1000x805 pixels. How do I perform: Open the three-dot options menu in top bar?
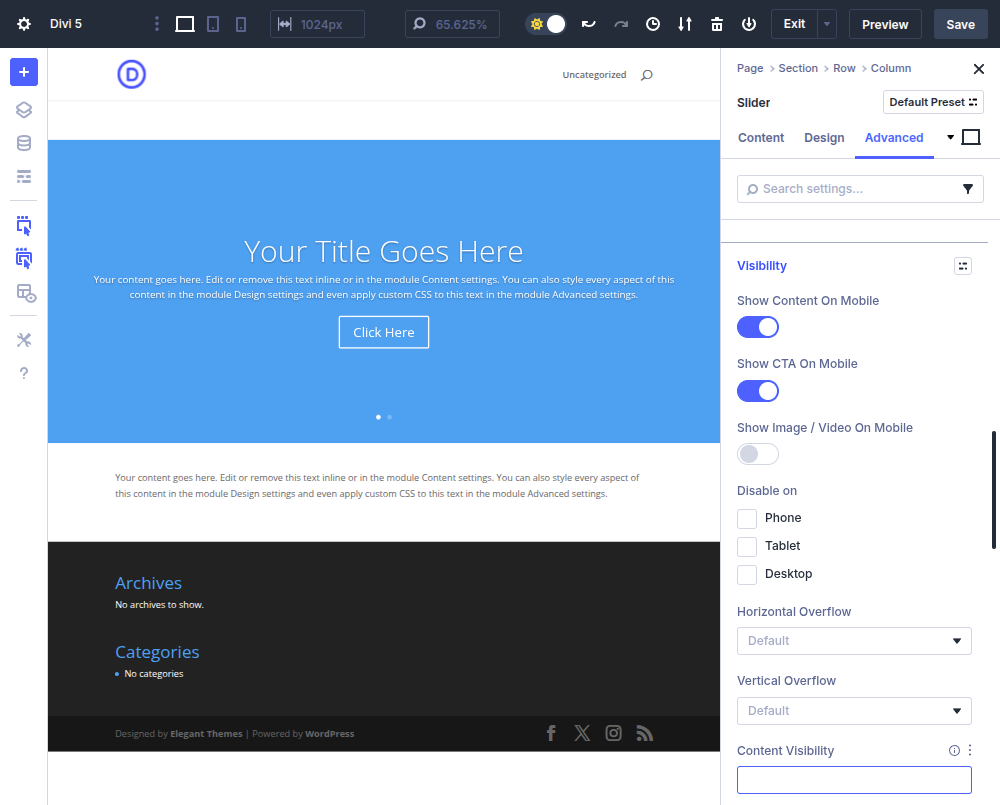[x=156, y=24]
